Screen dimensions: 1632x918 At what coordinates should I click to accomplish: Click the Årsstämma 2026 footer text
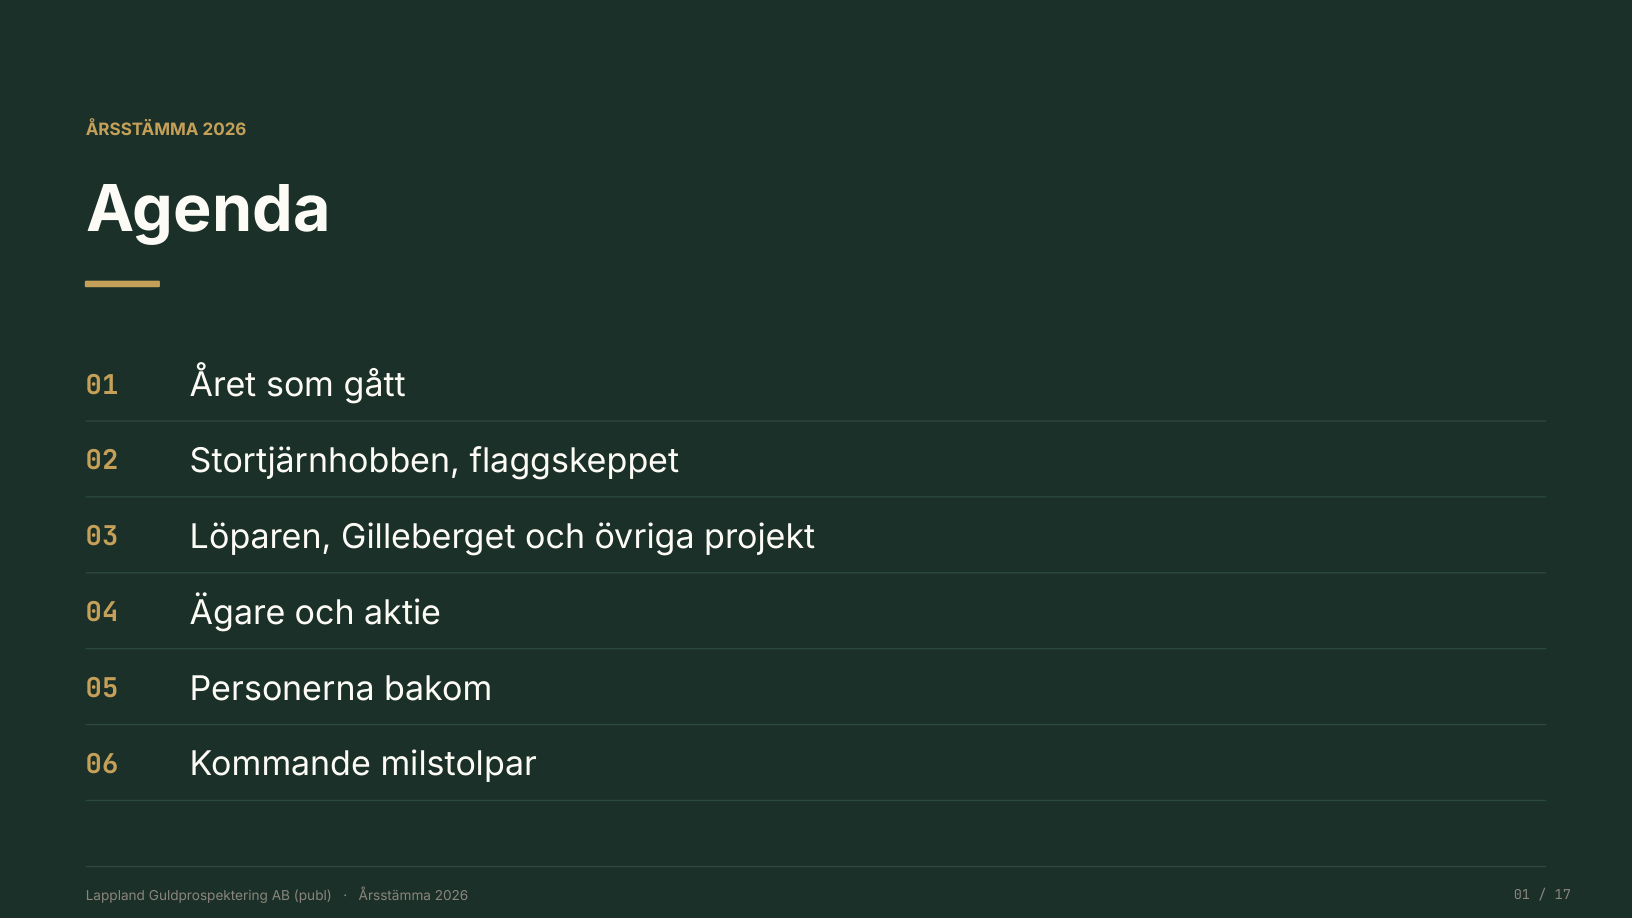pyautogui.click(x=413, y=895)
